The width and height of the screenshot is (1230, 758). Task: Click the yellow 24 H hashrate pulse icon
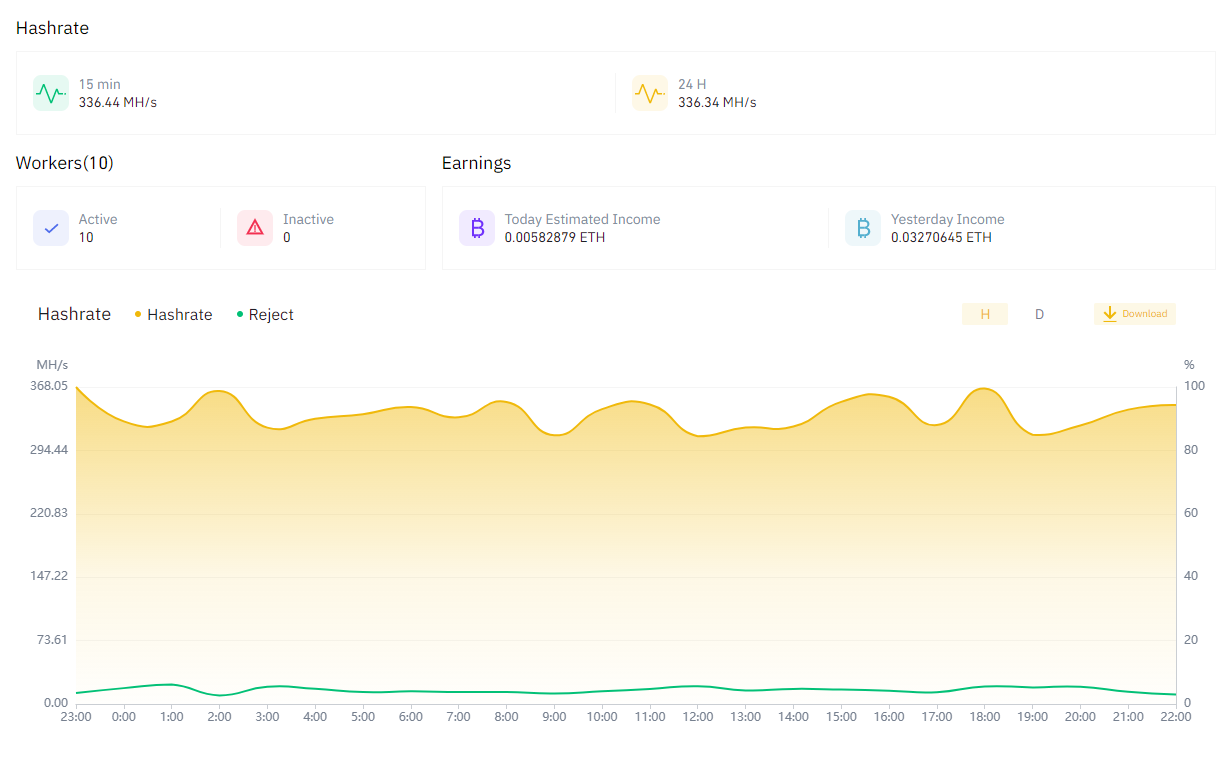[650, 93]
